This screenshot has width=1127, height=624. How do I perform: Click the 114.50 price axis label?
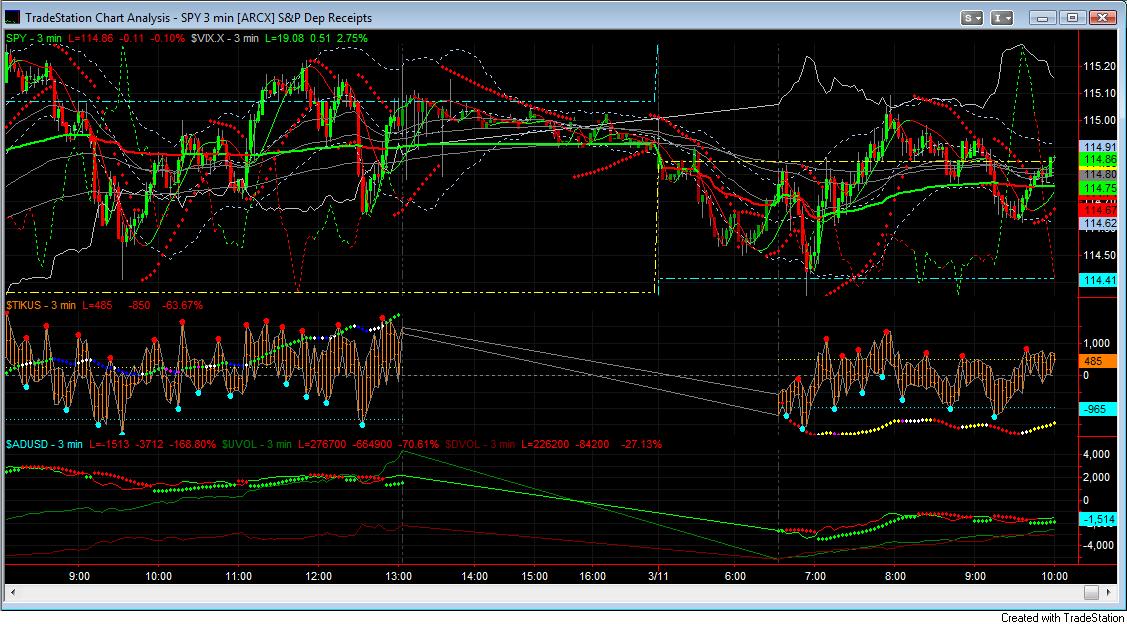coord(1098,254)
